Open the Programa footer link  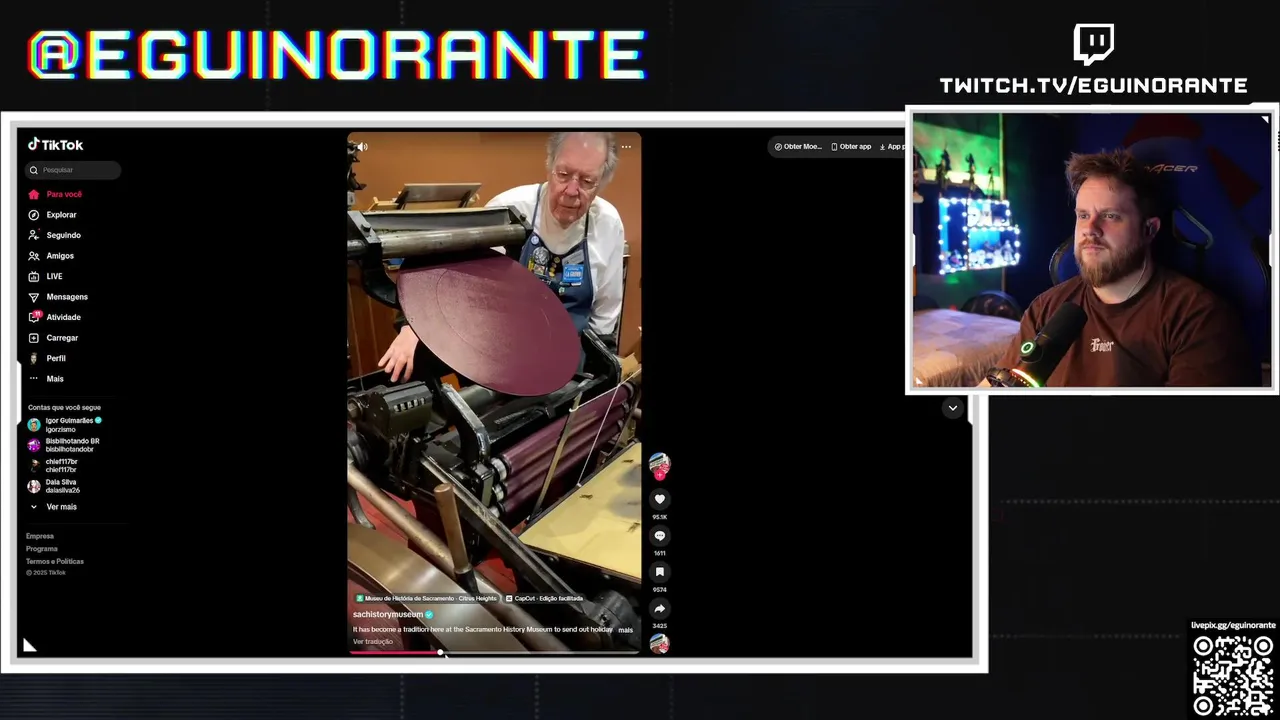(42, 549)
